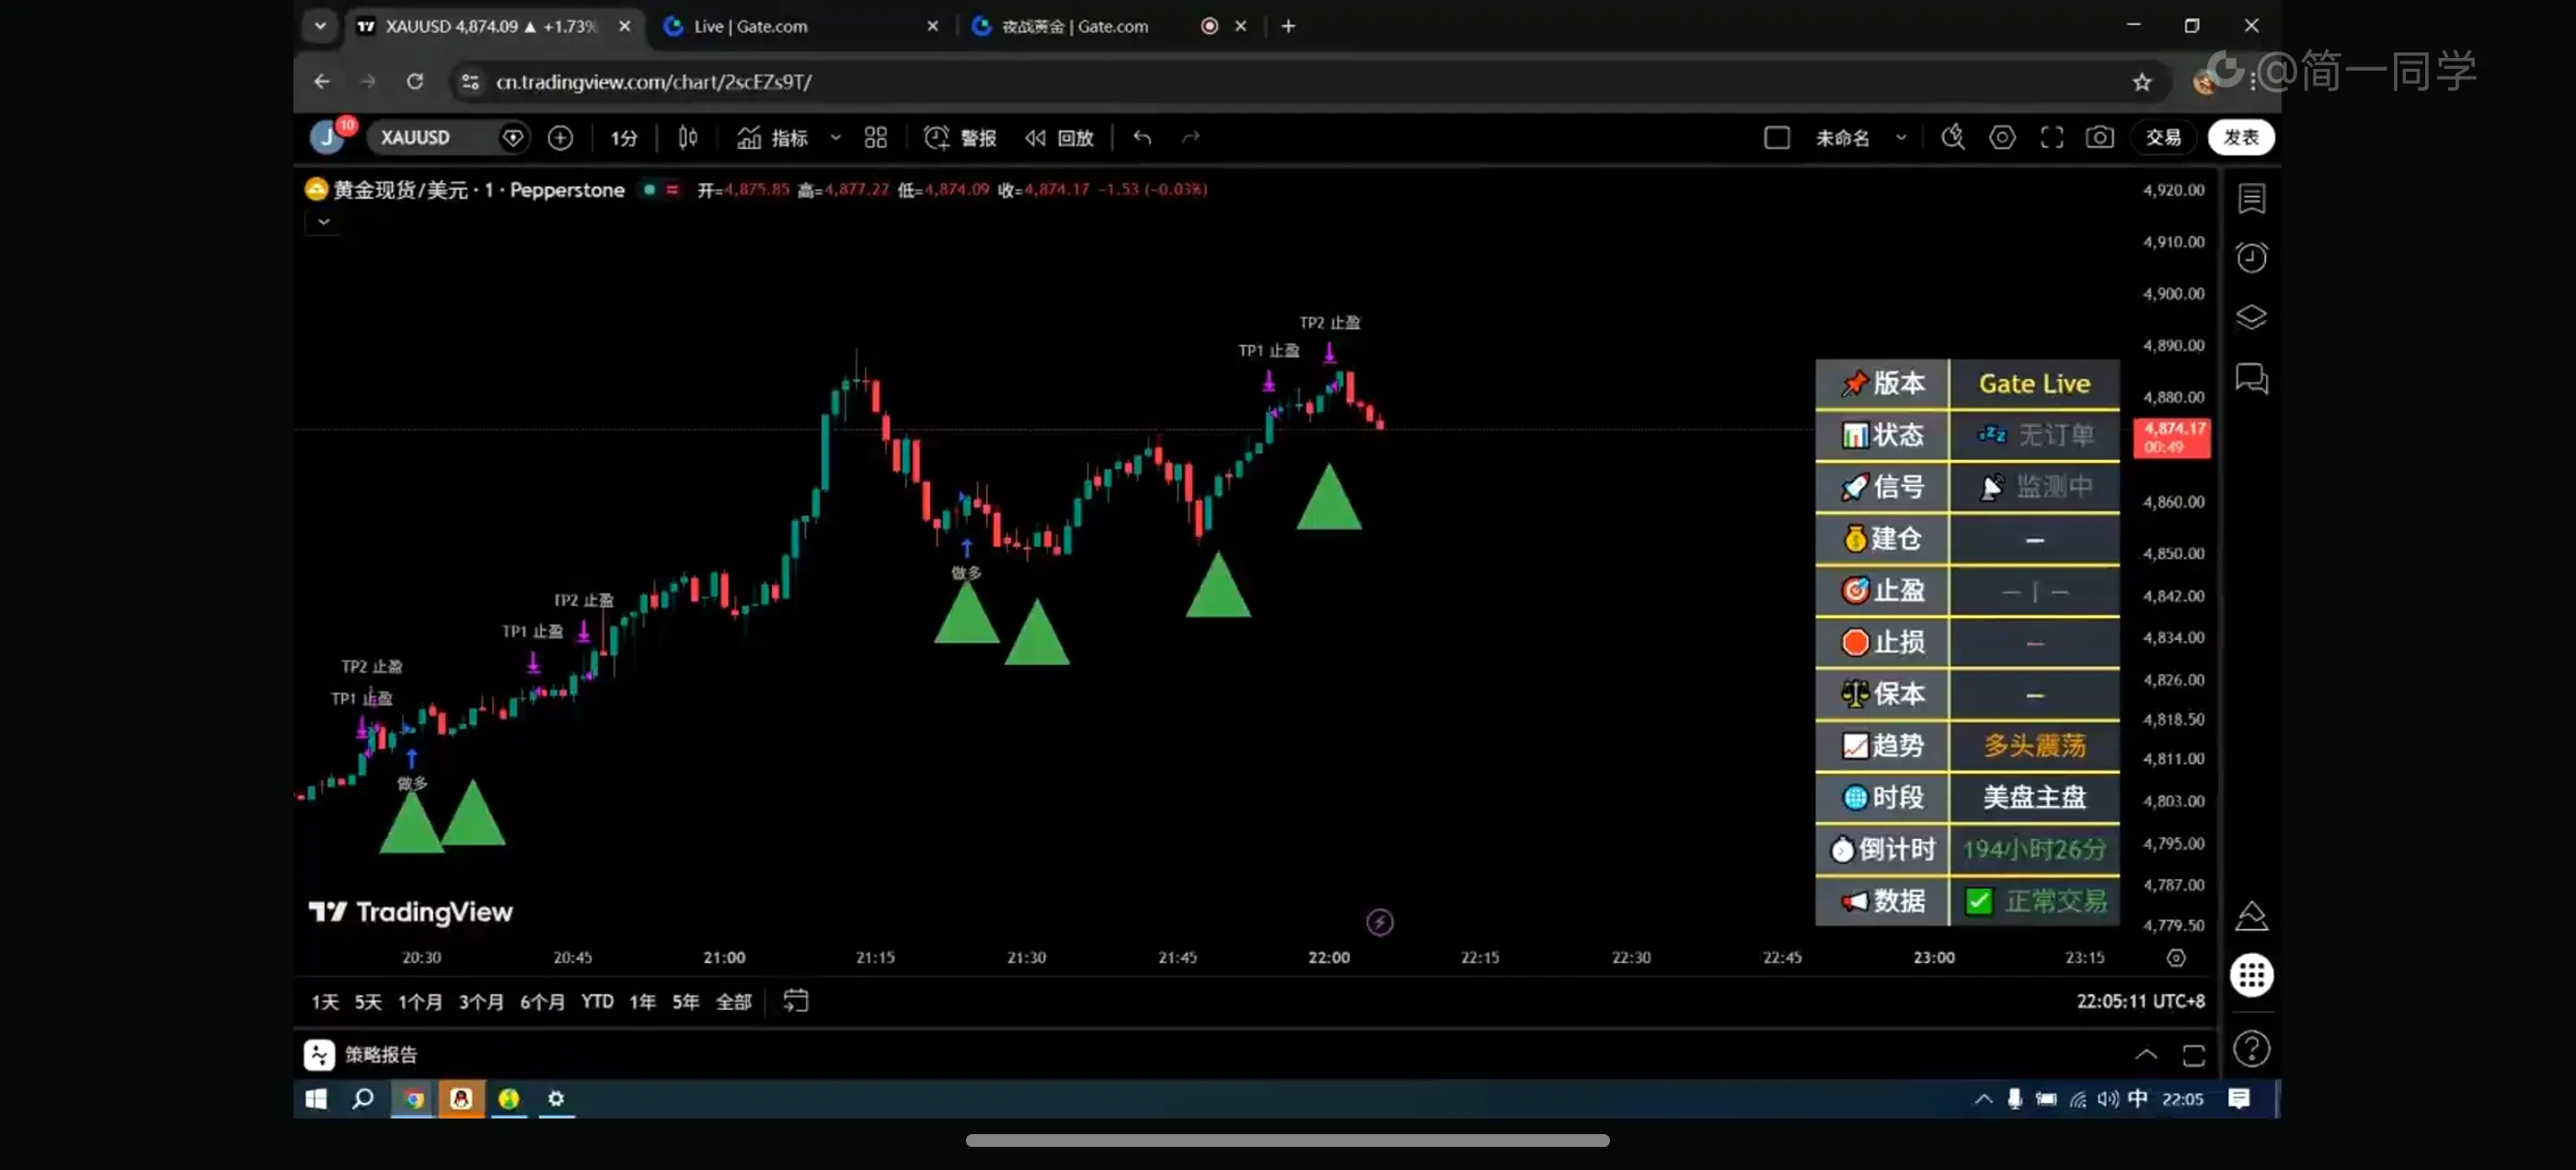Open the 未命名 layout dropdown arrow
Image resolution: width=2576 pixels, height=1170 pixels.
click(1901, 138)
